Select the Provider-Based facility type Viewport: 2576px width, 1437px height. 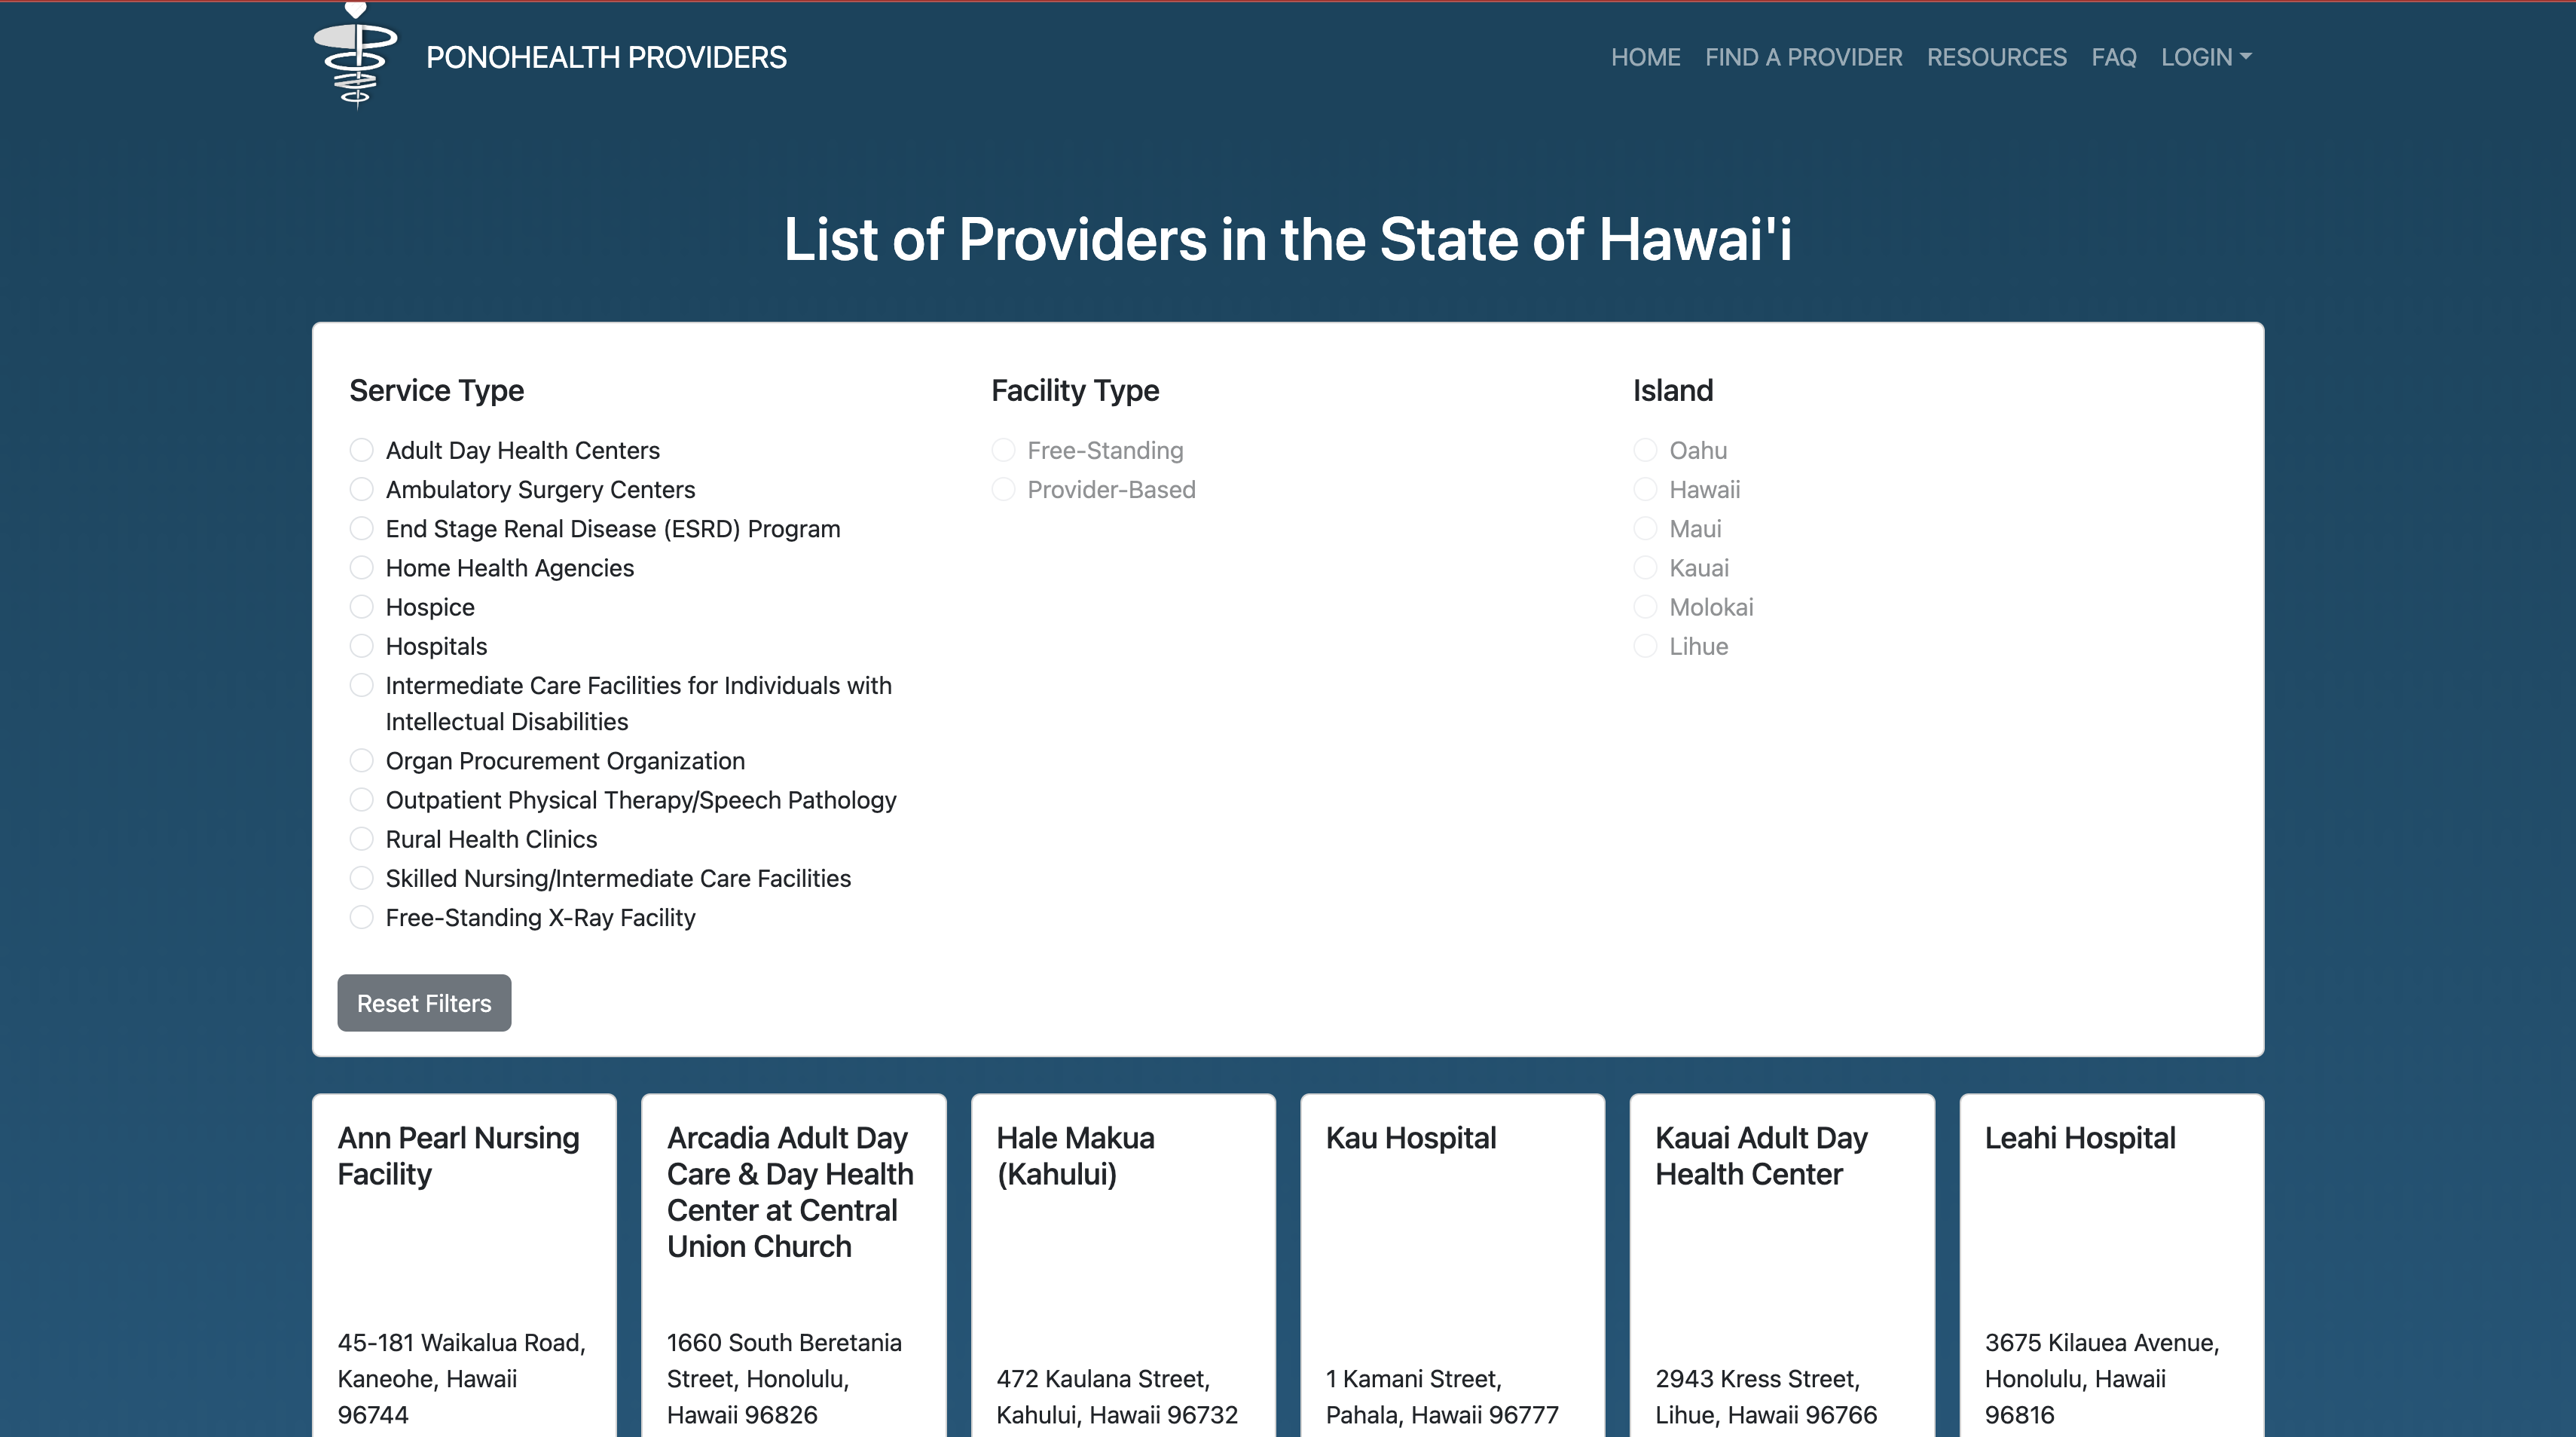pos(1003,489)
